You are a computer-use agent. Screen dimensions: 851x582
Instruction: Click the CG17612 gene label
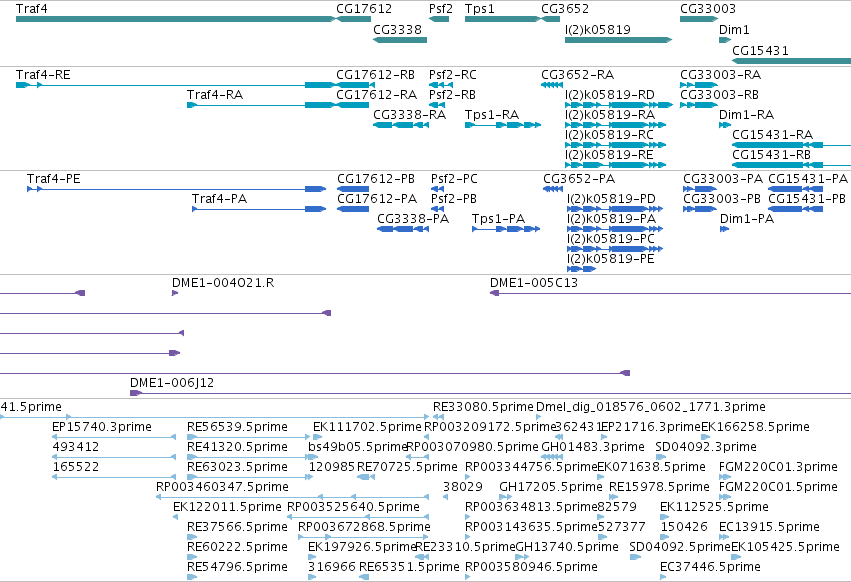364,9
